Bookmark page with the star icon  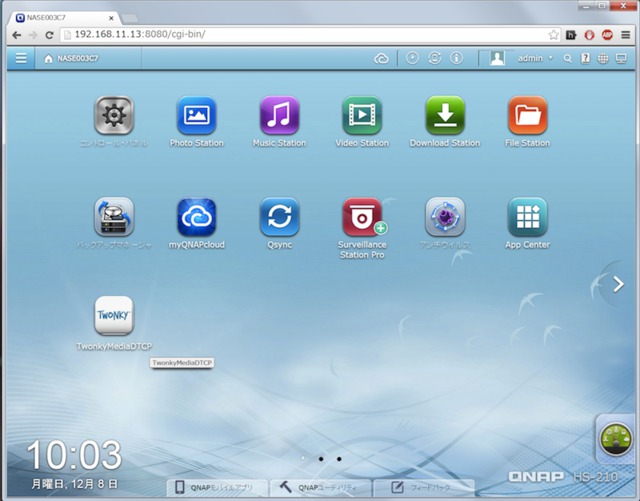[x=553, y=35]
